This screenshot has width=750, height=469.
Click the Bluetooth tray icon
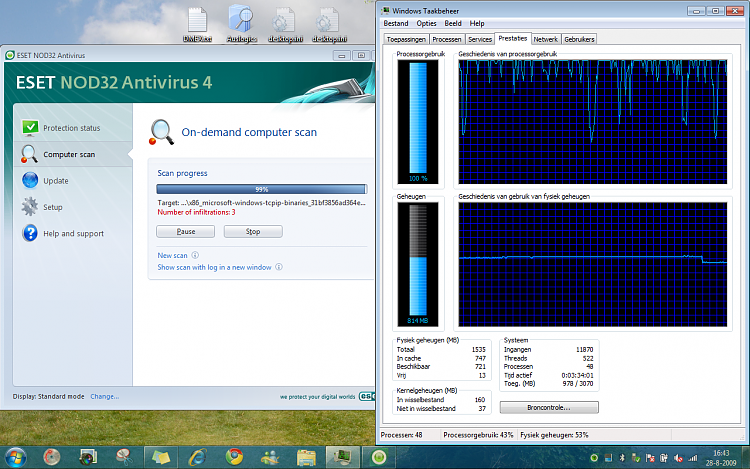tap(622, 458)
